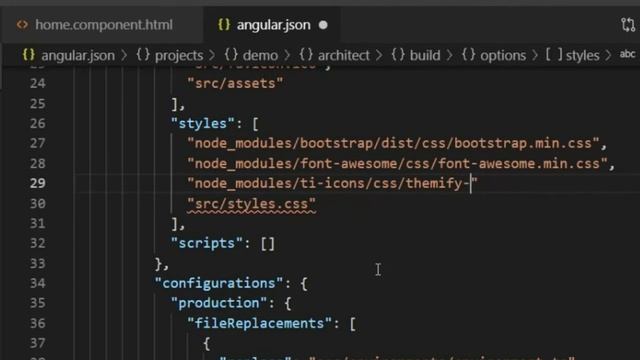Select the angular.json editor tab
Image resolution: width=640 pixels, height=360 pixels.
pos(273,25)
